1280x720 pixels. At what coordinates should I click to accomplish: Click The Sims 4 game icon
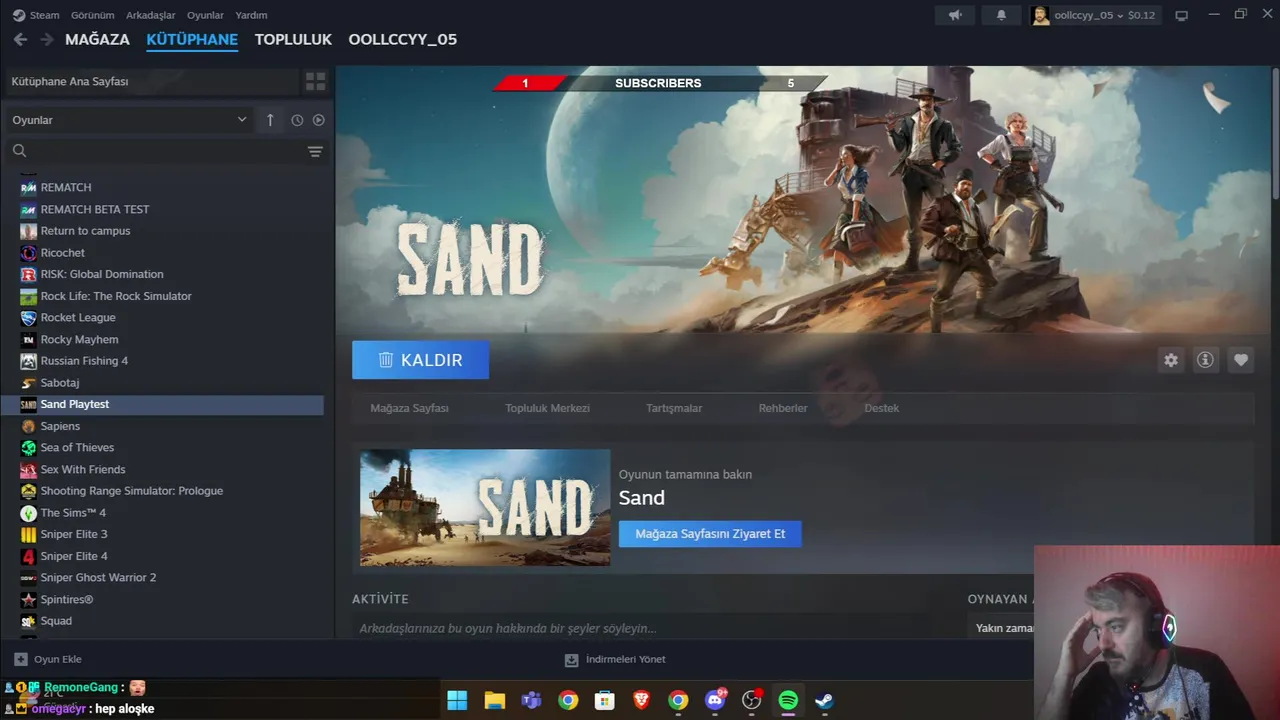tap(29, 513)
